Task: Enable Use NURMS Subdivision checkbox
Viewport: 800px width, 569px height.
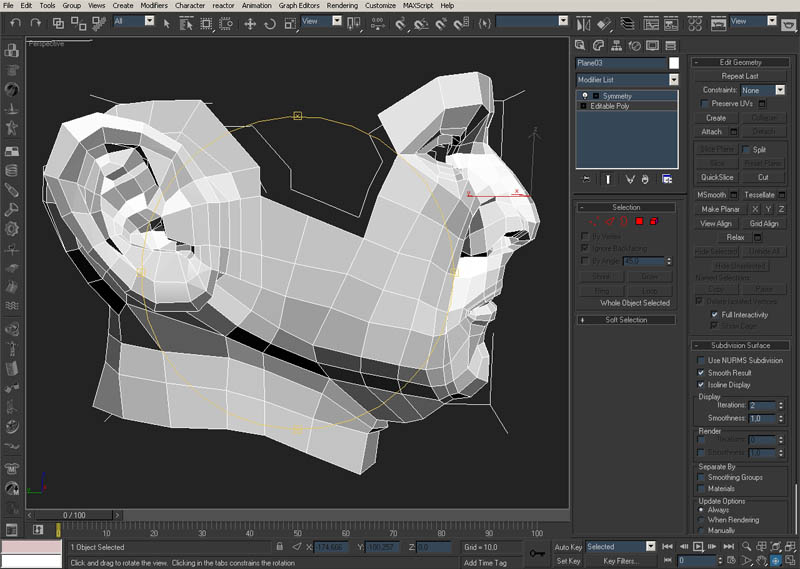Action: click(701, 360)
